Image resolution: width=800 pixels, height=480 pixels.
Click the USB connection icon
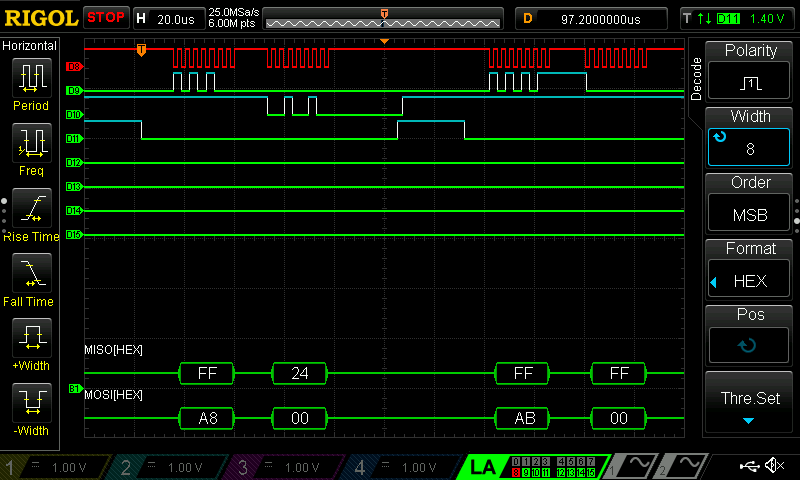[747, 466]
